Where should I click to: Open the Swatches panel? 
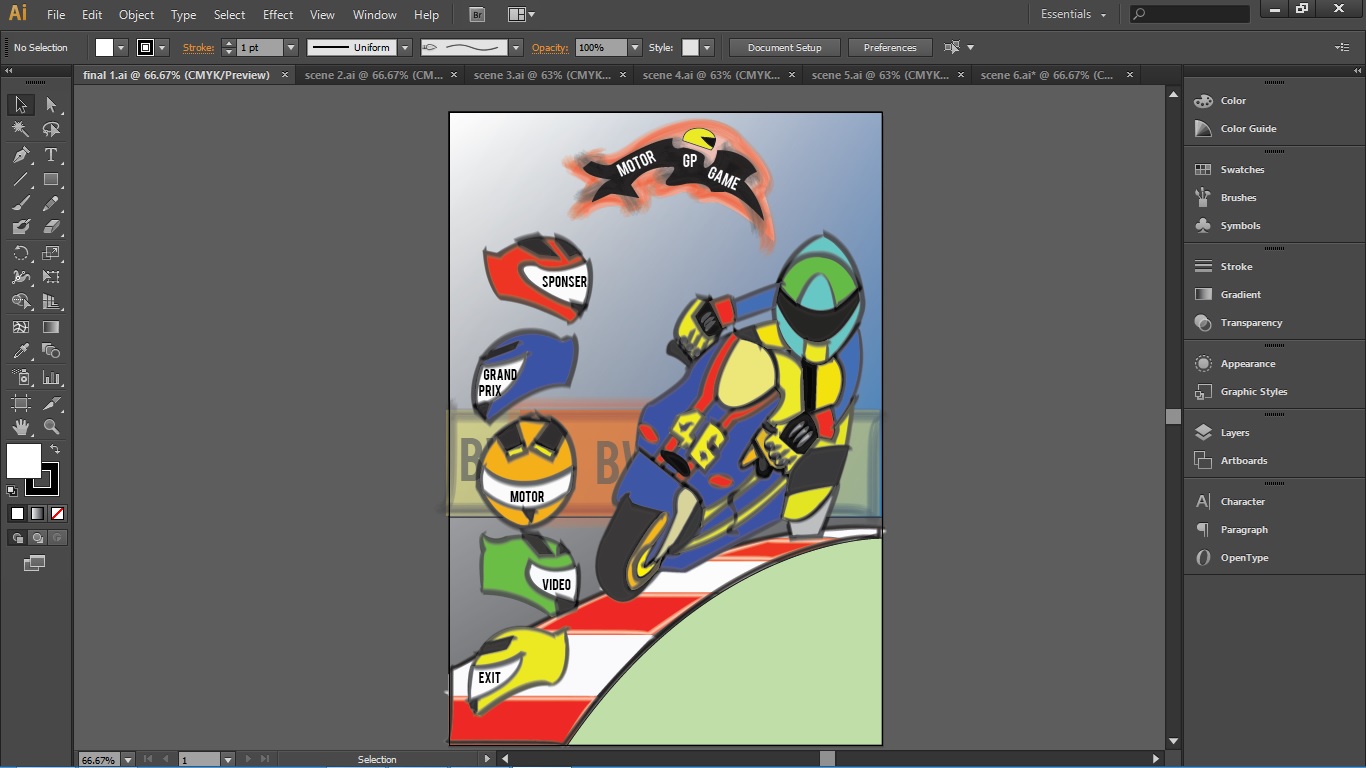coord(1241,170)
